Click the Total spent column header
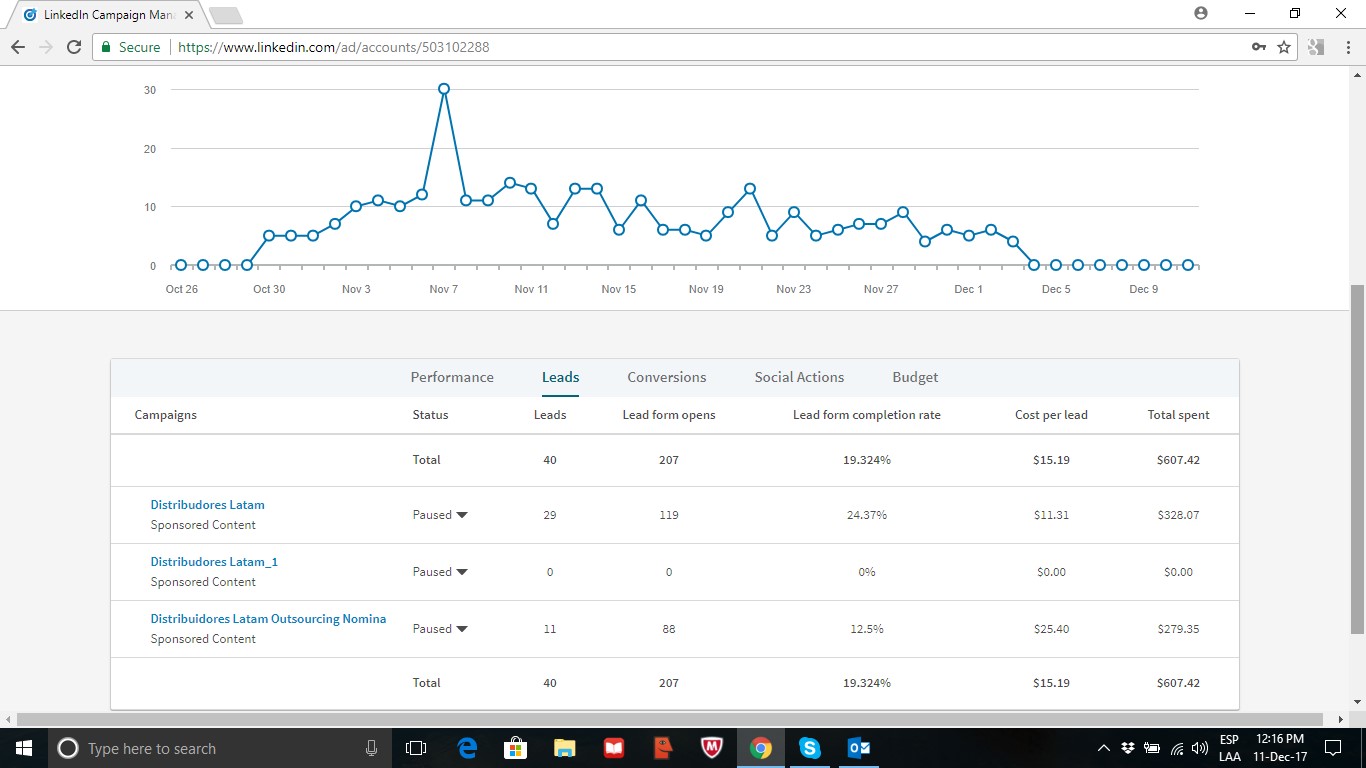The height and width of the screenshot is (768, 1366). pyautogui.click(x=1178, y=415)
